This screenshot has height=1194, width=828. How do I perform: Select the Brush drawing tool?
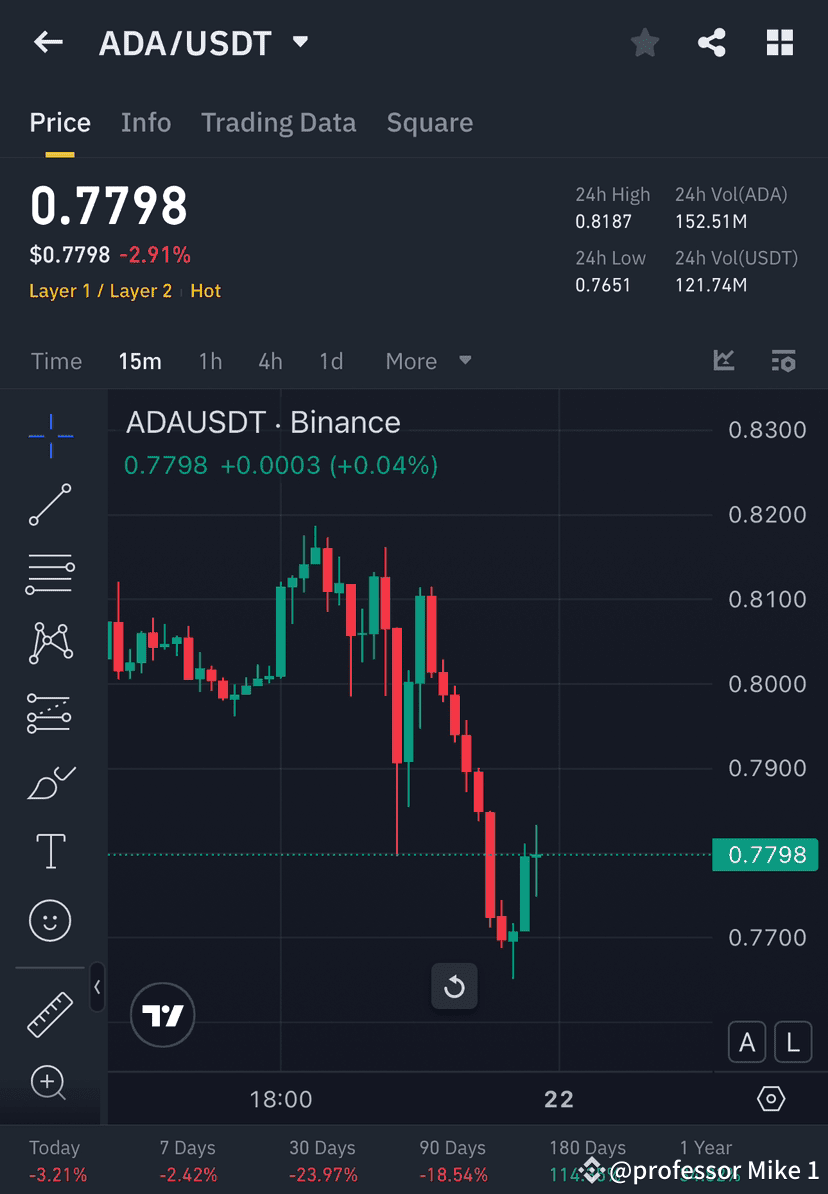click(x=50, y=783)
